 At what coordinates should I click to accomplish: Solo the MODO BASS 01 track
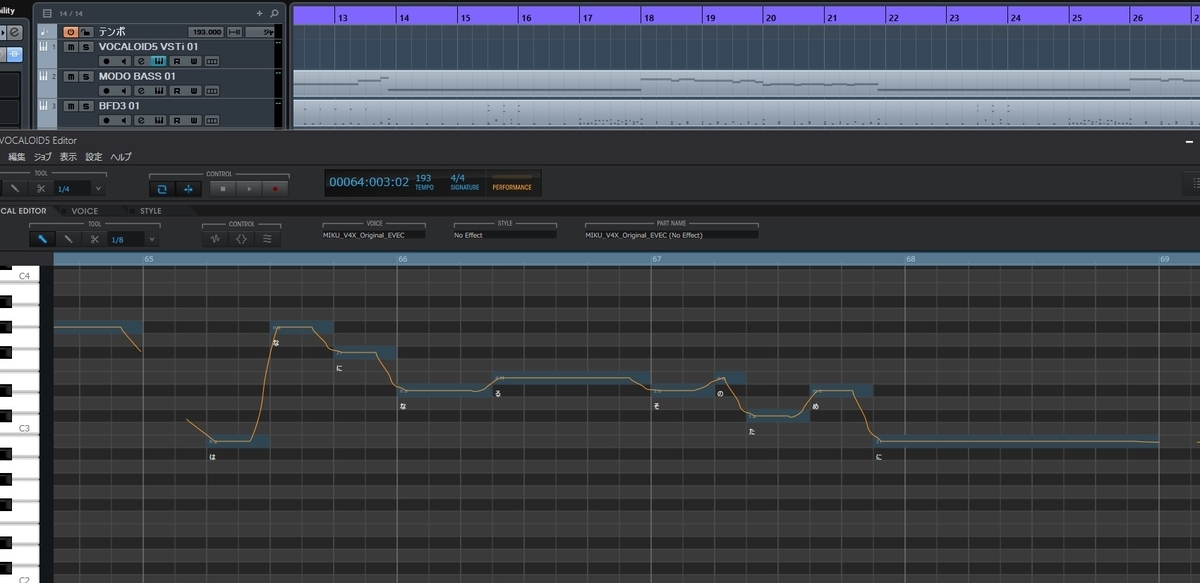click(86, 76)
